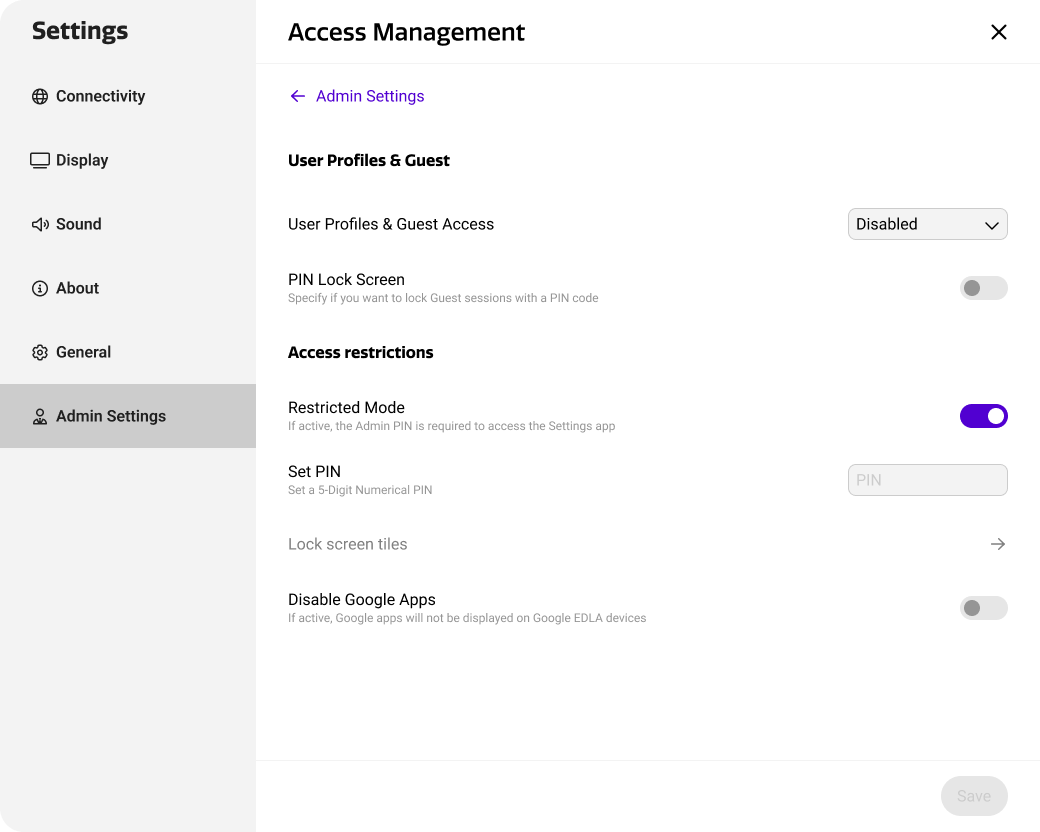Image resolution: width=1040 pixels, height=832 pixels.
Task: Open the Lock screen tiles row
Action: pos(348,544)
